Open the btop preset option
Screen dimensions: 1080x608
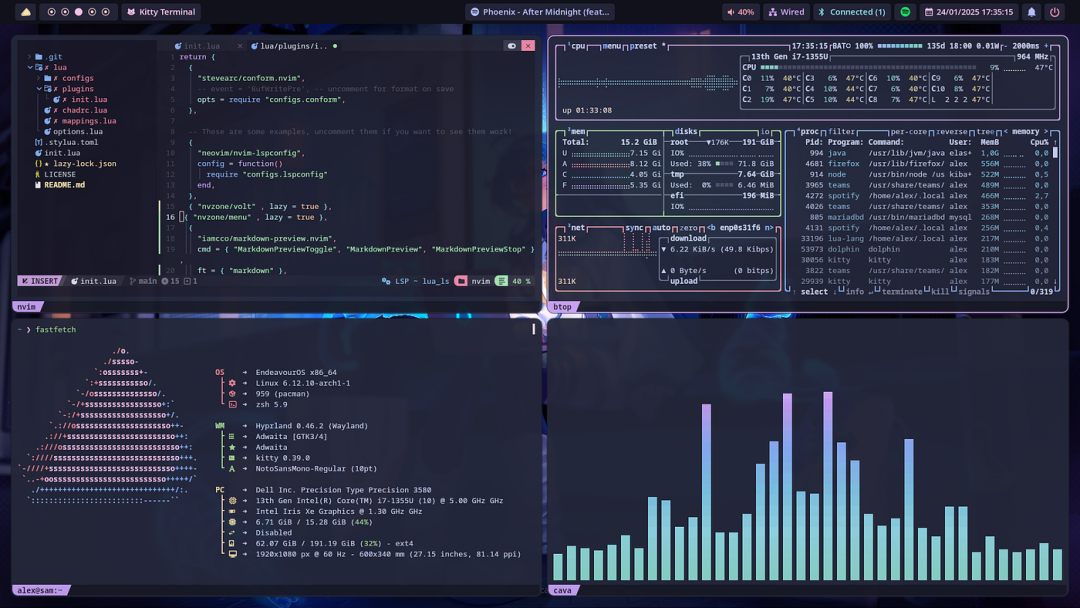[x=646, y=46]
